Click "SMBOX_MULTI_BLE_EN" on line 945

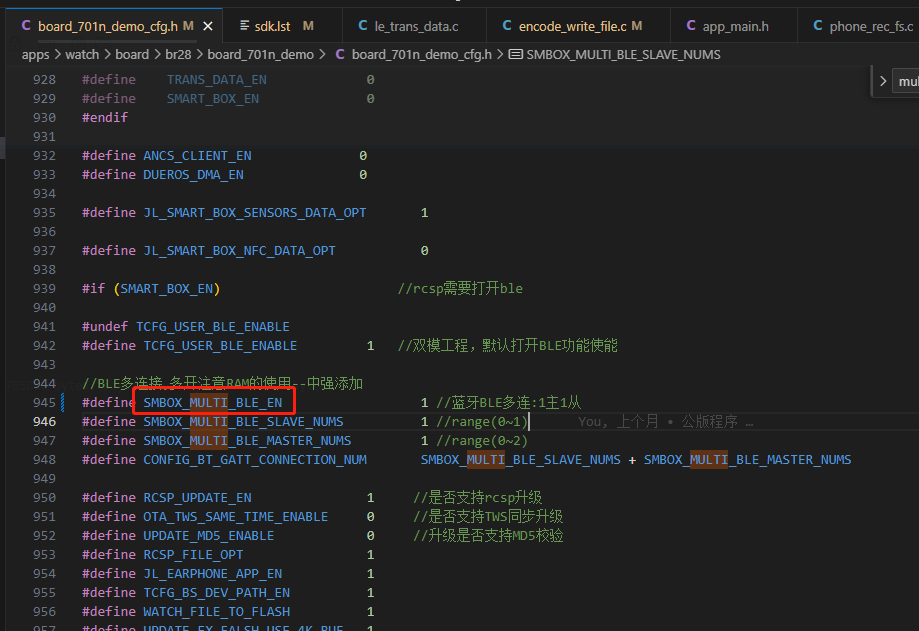click(213, 403)
